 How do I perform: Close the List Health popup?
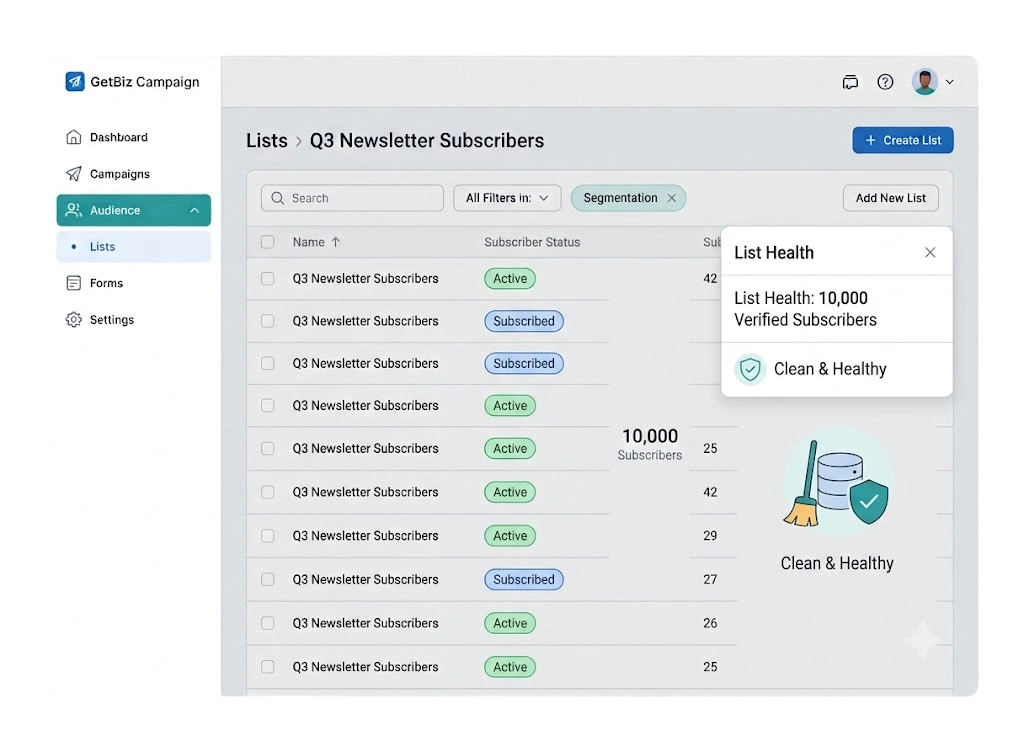[930, 253]
